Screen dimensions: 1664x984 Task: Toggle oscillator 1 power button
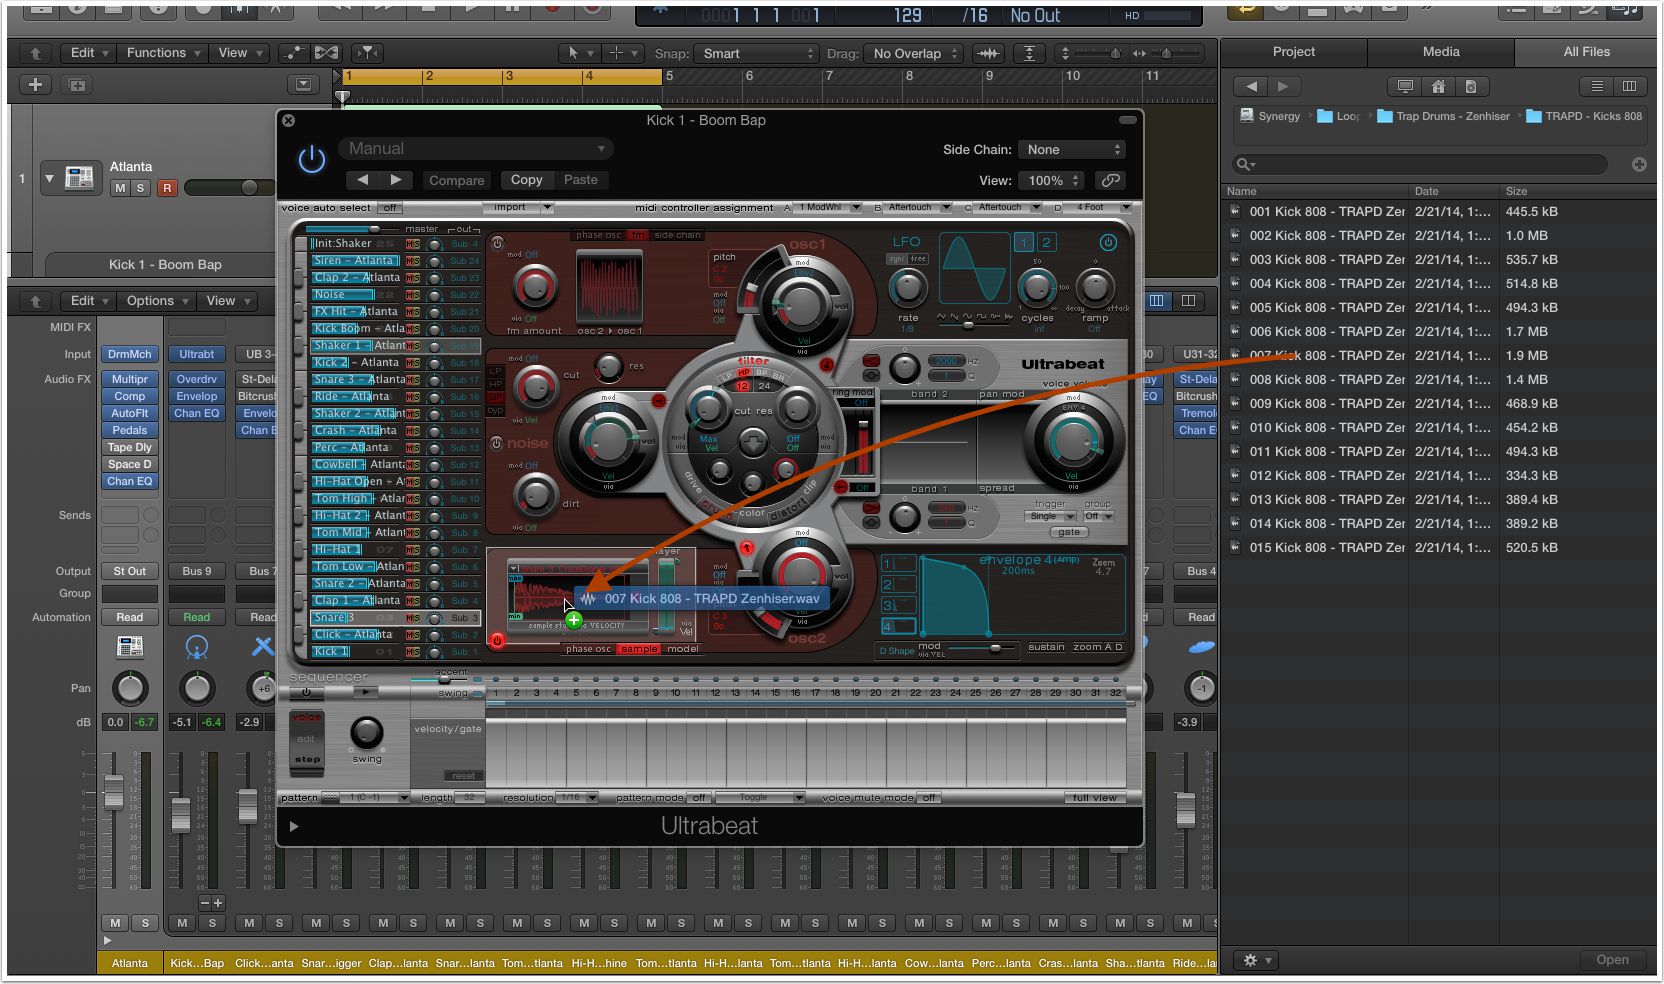[x=497, y=243]
